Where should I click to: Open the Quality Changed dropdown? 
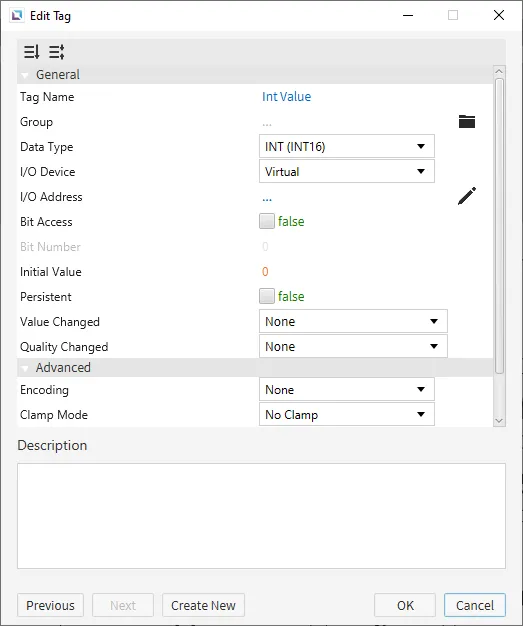pyautogui.click(x=353, y=346)
